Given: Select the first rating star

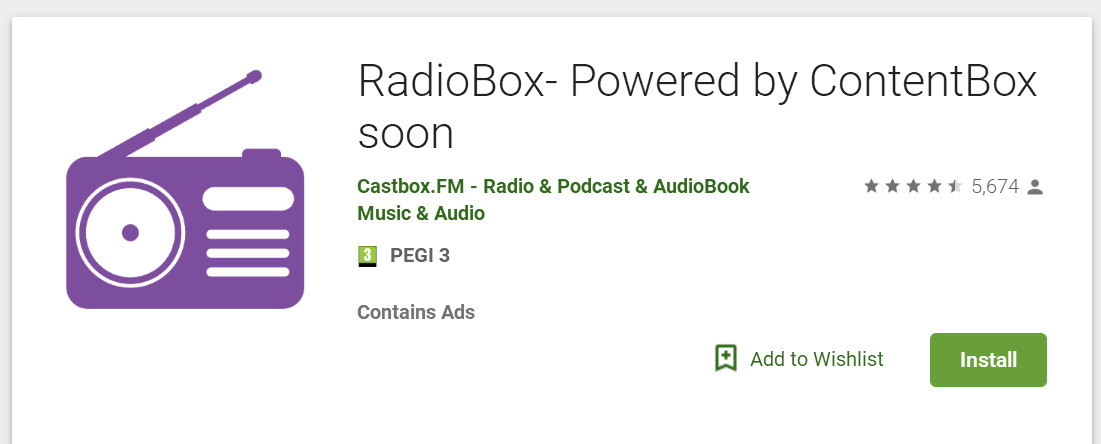Looking at the screenshot, I should coord(871,186).
